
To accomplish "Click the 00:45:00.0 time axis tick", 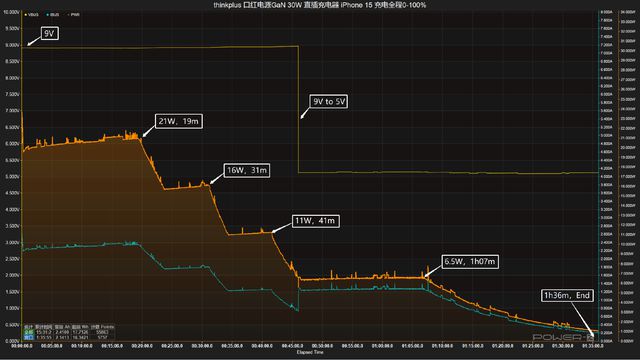I will click(292, 346).
